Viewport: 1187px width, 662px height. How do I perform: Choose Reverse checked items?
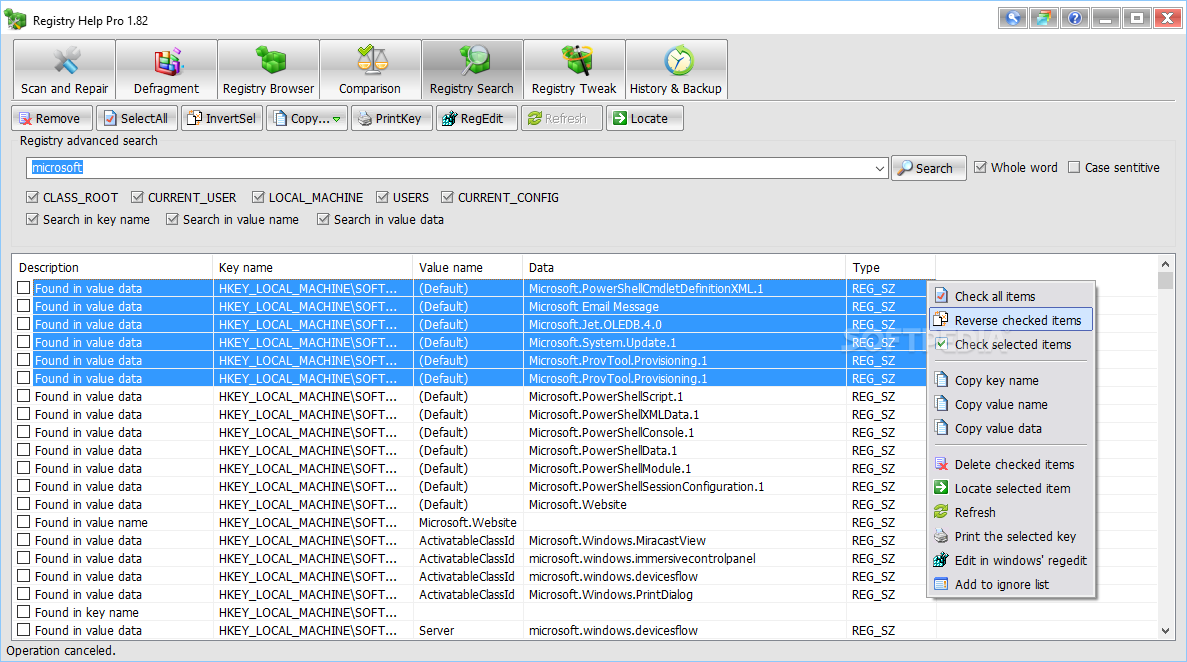click(x=1011, y=320)
